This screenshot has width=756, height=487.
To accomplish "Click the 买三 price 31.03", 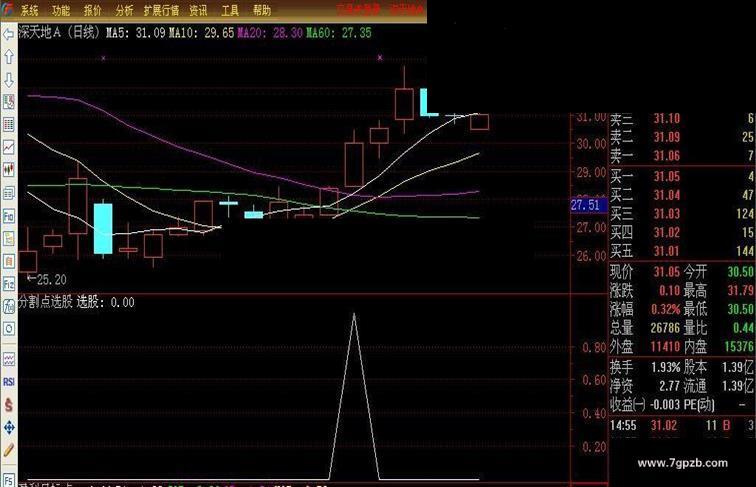I will 667,214.
